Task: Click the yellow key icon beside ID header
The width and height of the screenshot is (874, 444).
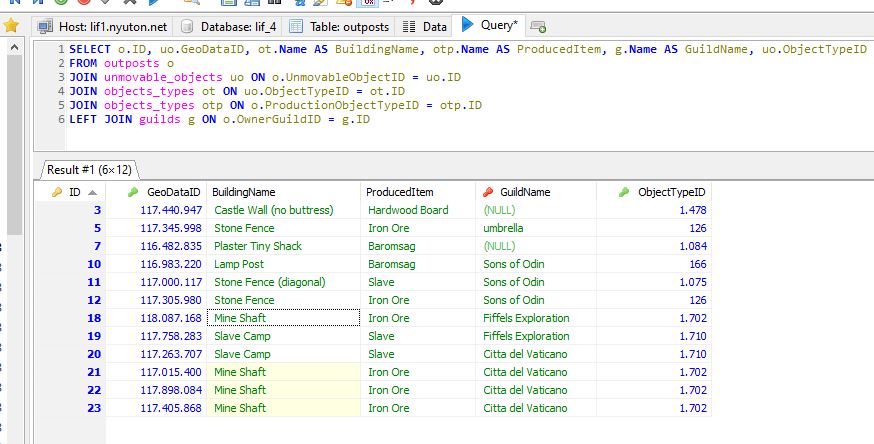Action: pyautogui.click(x=56, y=192)
